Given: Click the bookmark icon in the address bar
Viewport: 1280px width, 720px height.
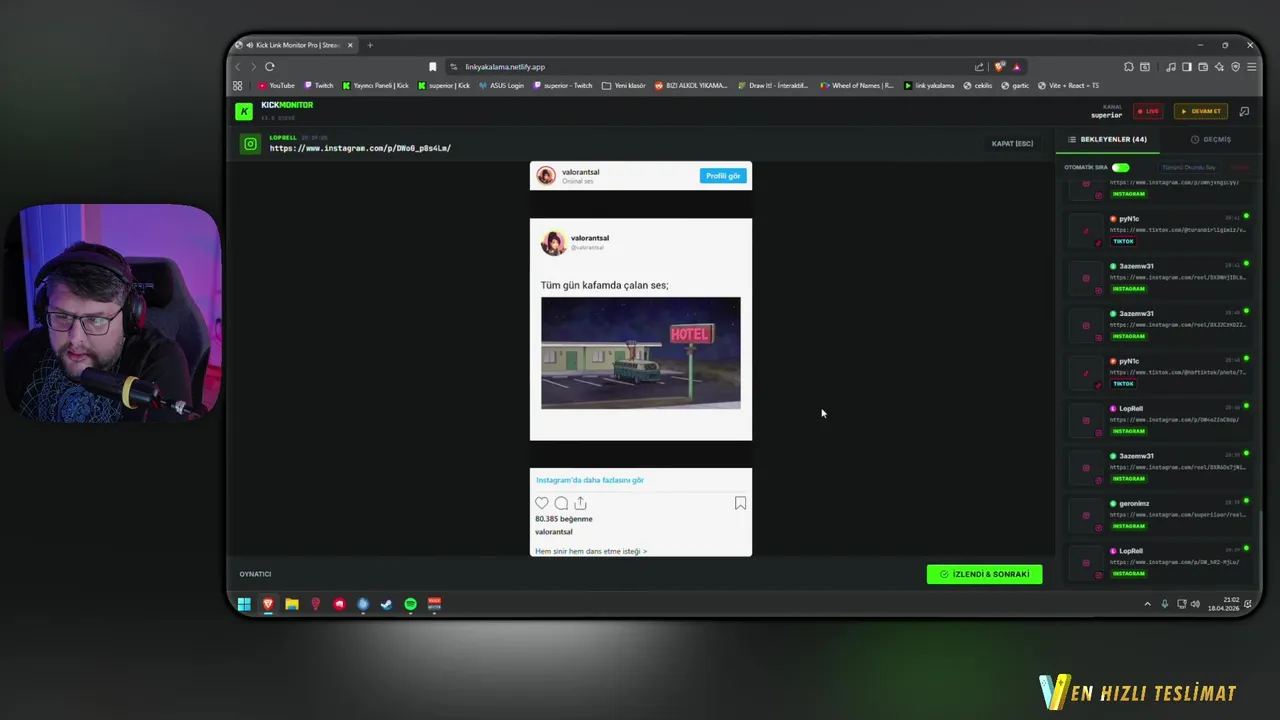Looking at the screenshot, I should 432,67.
